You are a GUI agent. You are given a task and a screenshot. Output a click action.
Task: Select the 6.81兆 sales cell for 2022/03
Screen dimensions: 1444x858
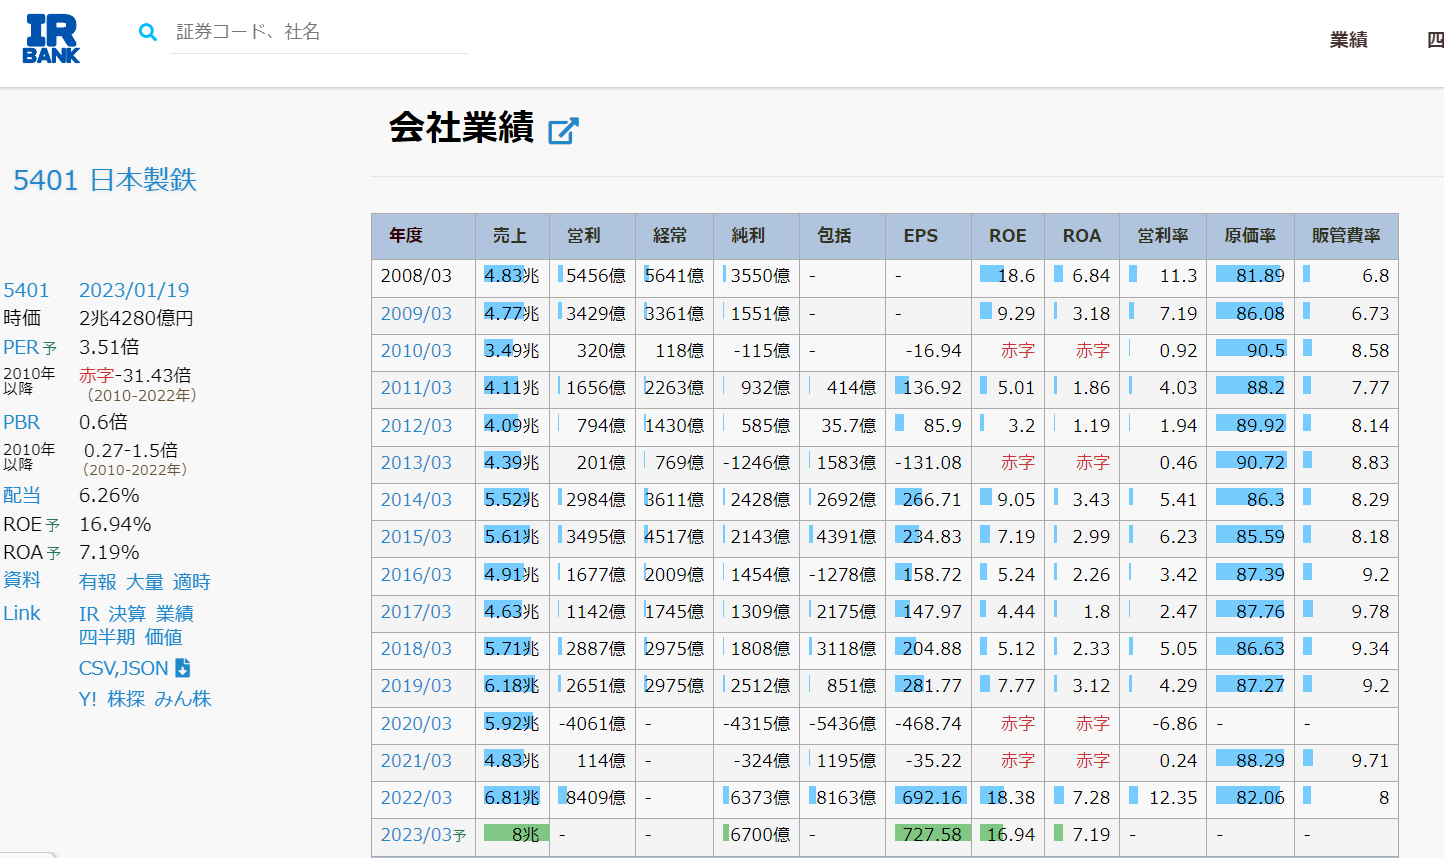512,798
